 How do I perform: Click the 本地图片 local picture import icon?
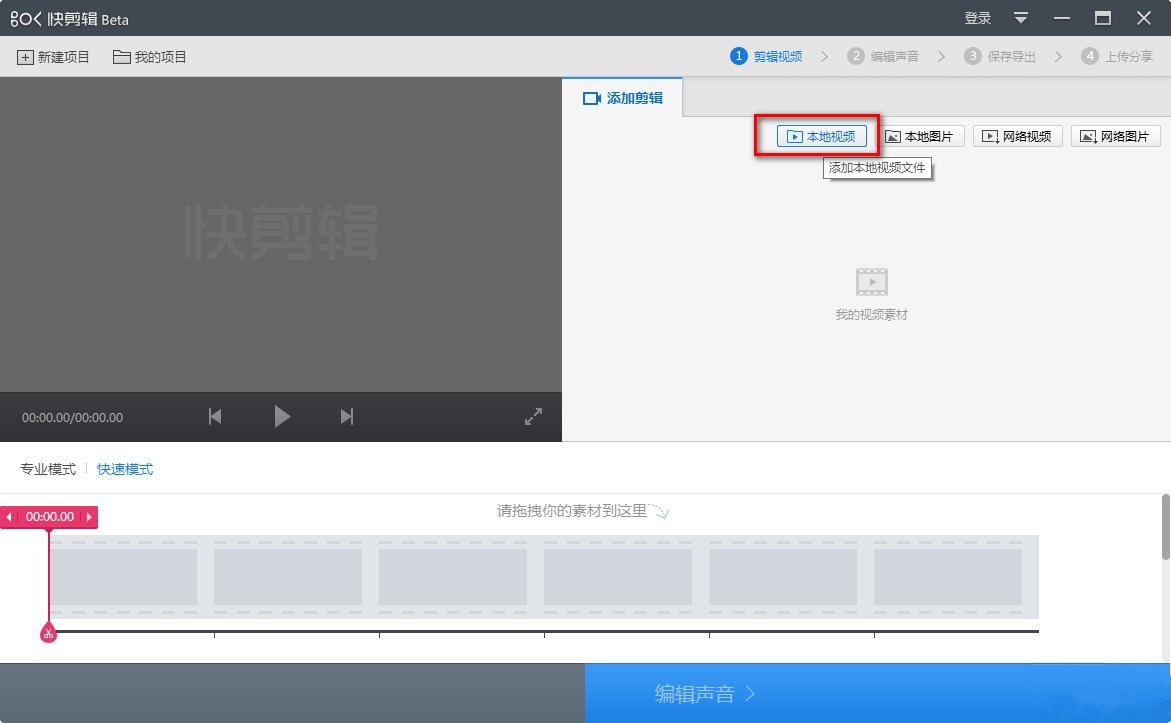[x=893, y=135]
